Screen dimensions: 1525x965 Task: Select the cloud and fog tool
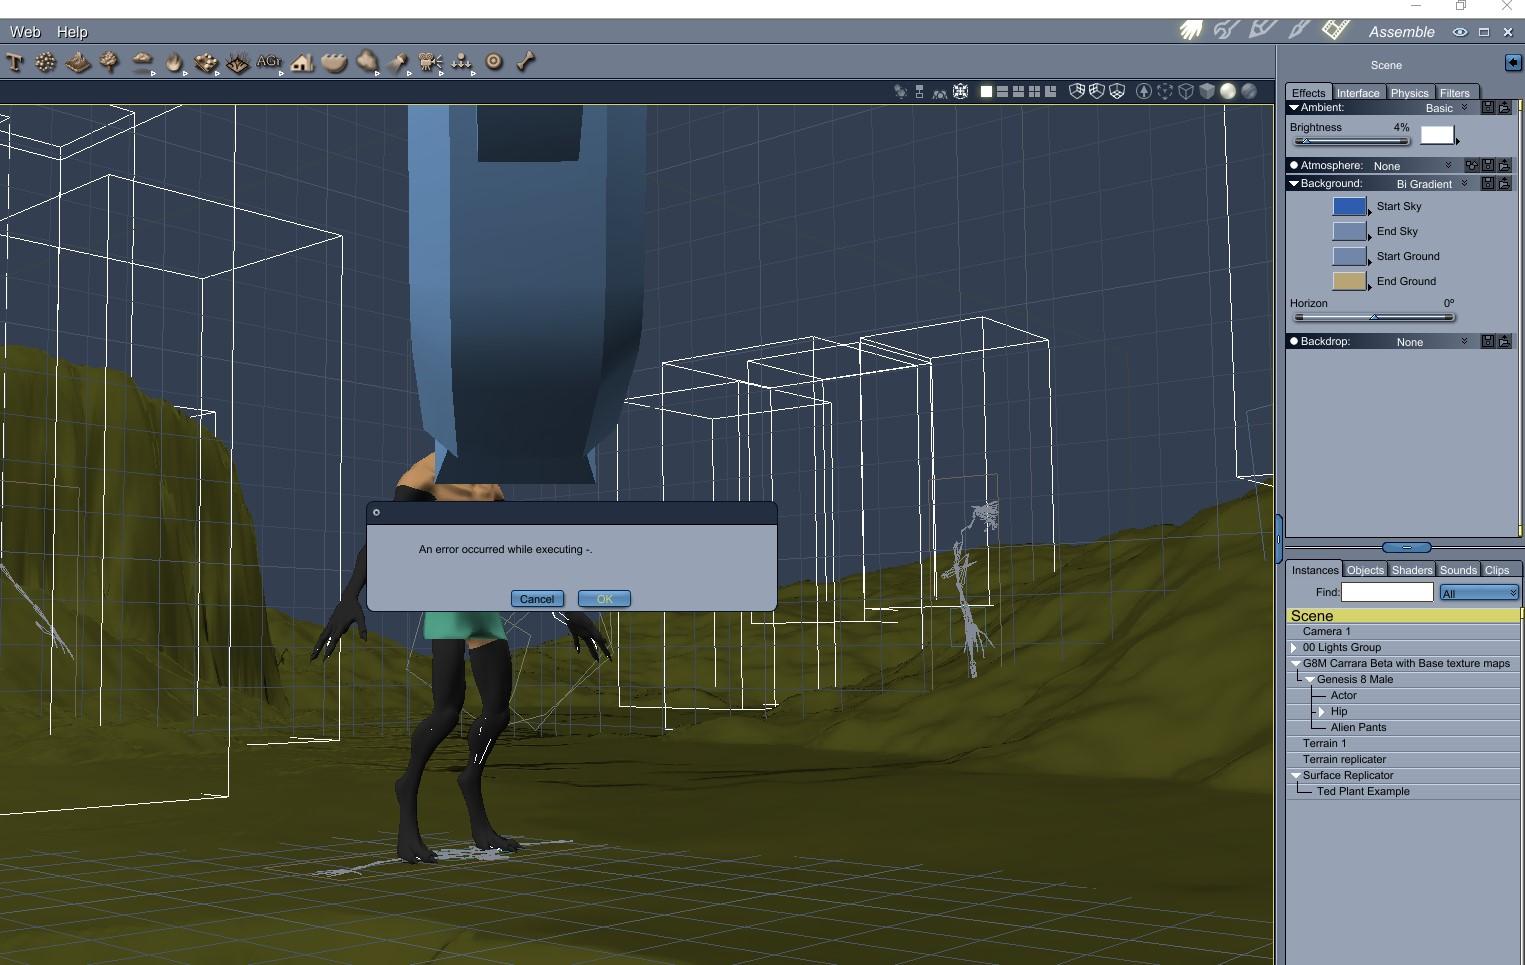click(x=142, y=62)
